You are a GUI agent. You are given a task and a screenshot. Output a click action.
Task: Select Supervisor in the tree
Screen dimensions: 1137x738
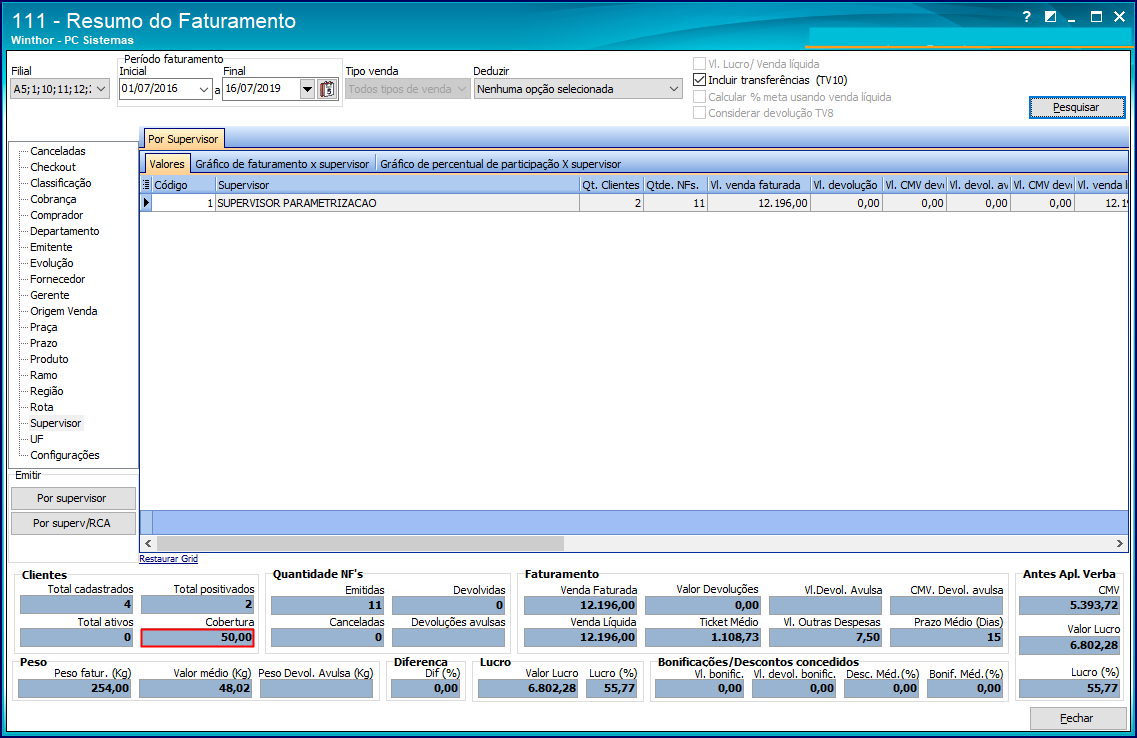56,423
